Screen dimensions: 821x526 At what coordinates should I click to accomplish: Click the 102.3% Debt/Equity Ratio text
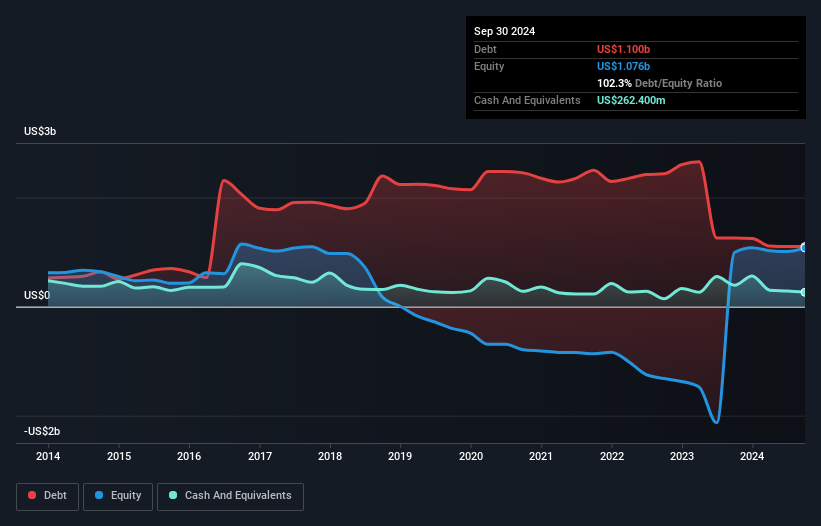coord(659,83)
